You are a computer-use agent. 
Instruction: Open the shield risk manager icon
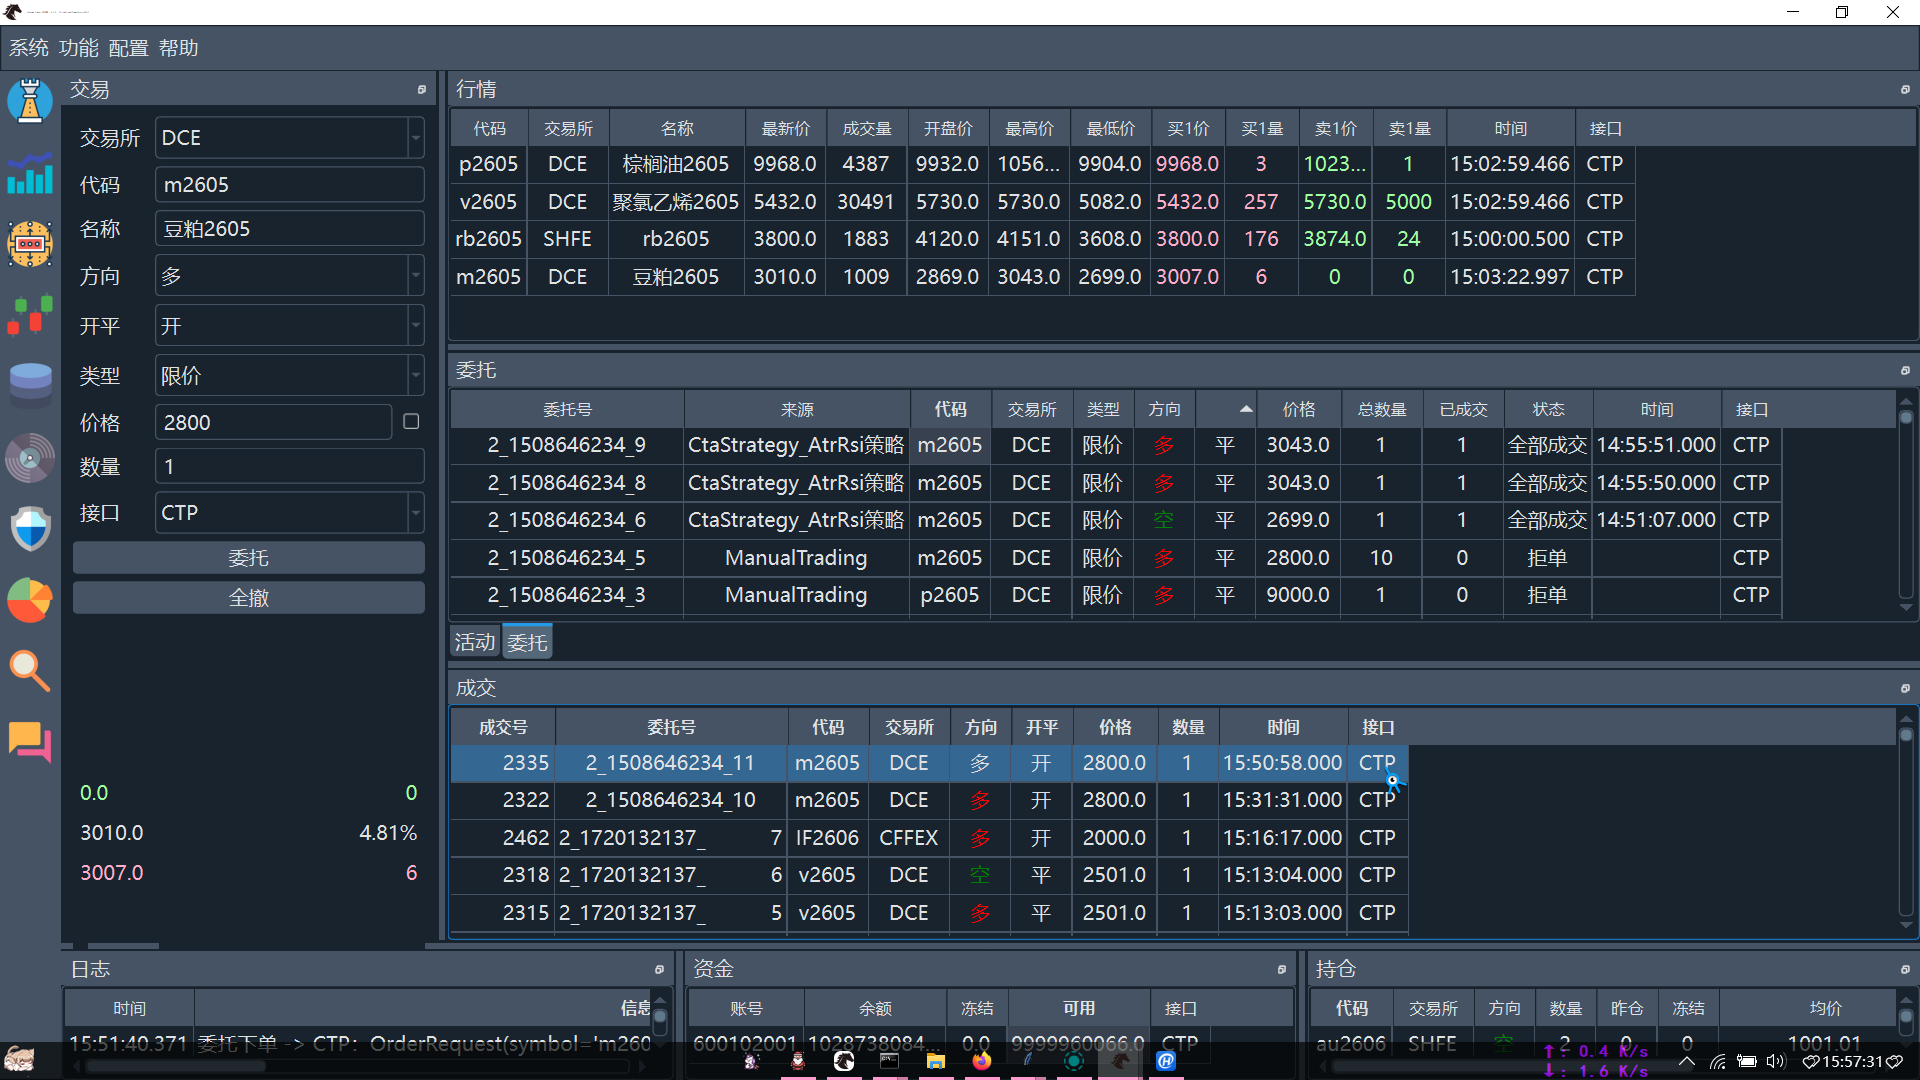(30, 528)
